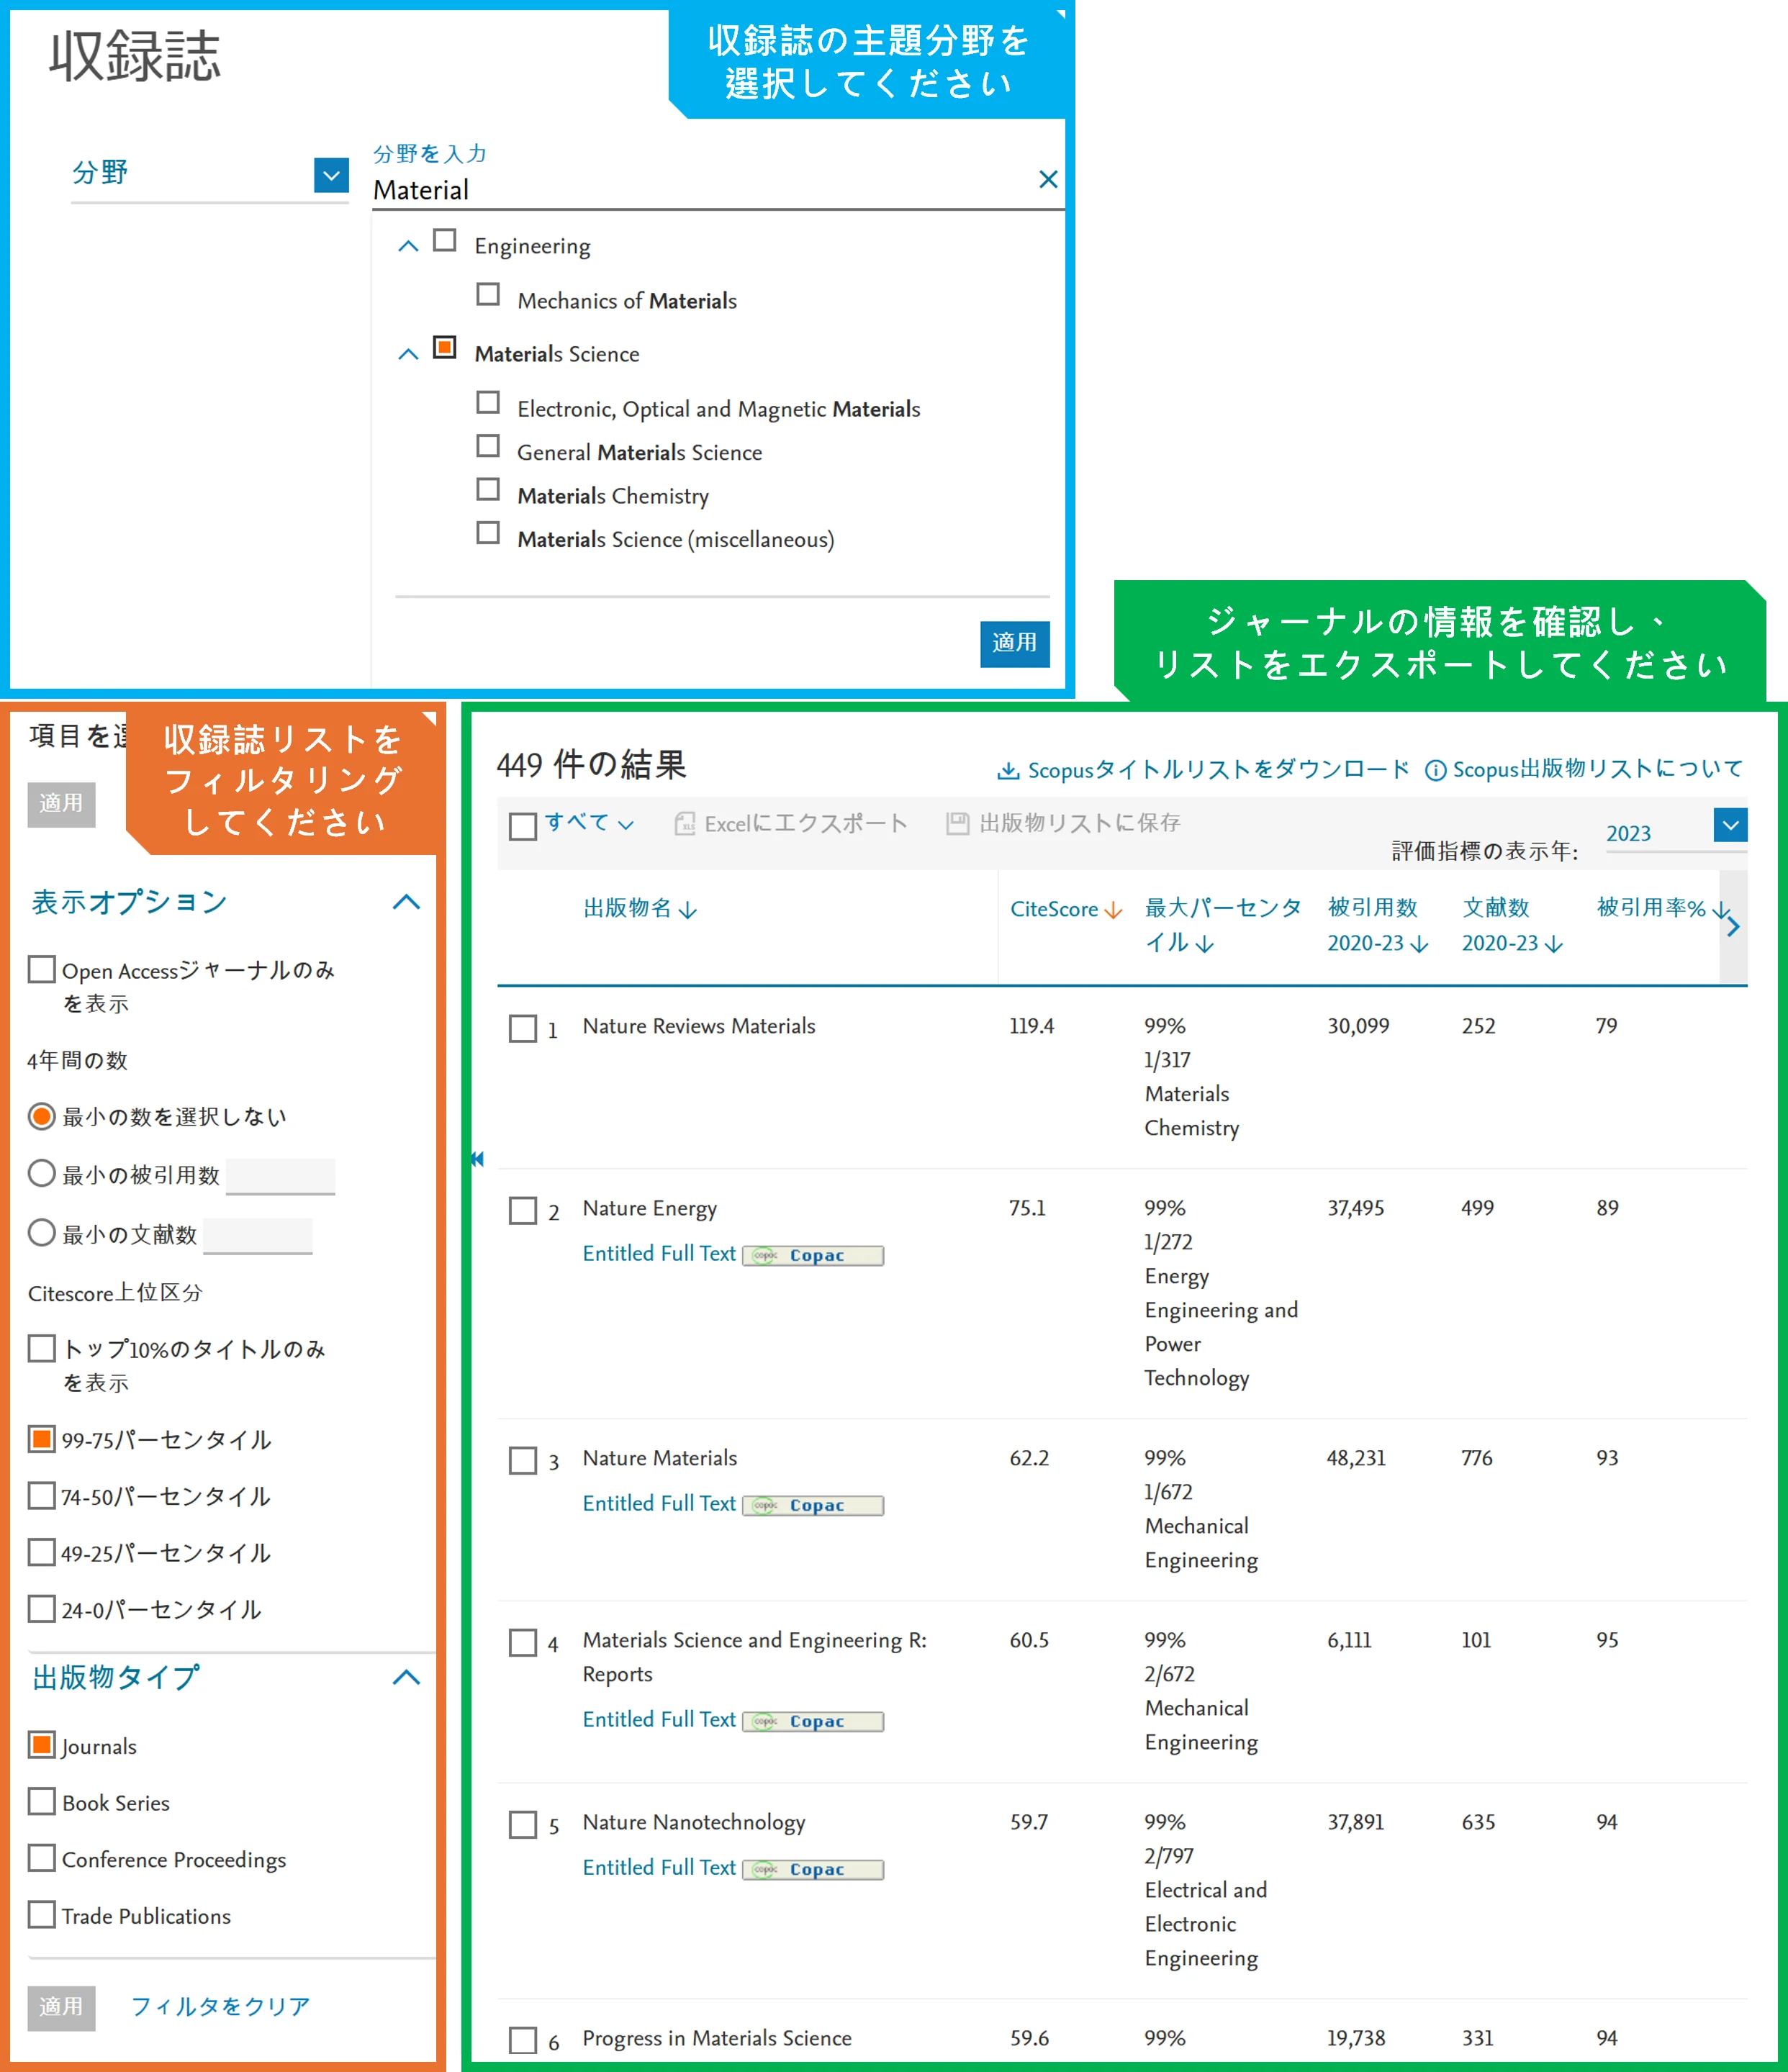
Task: Click the フィルタをクリア link
Action: (x=221, y=2006)
